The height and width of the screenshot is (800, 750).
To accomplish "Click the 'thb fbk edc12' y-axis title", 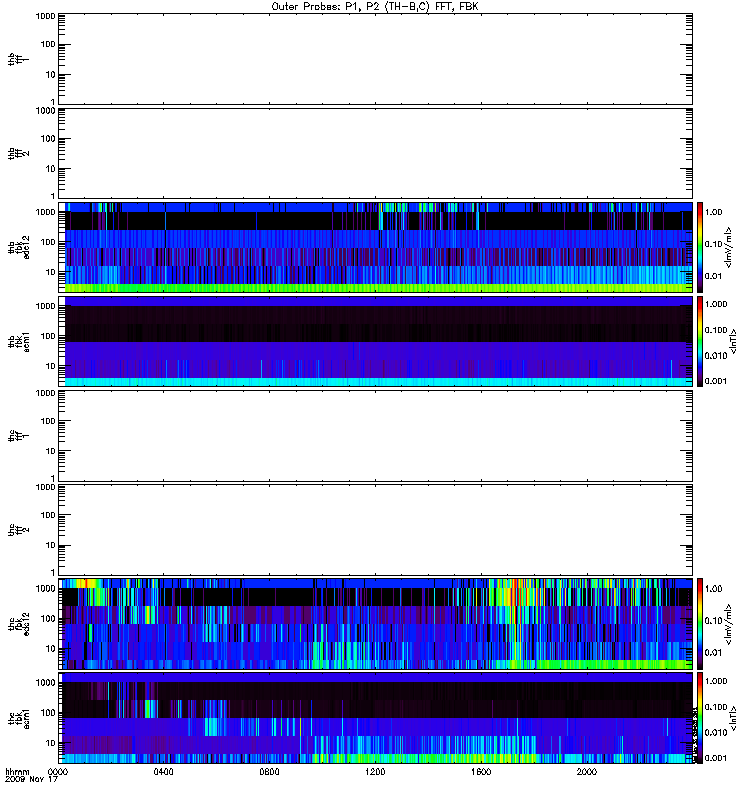I will pyautogui.click(x=19, y=247).
